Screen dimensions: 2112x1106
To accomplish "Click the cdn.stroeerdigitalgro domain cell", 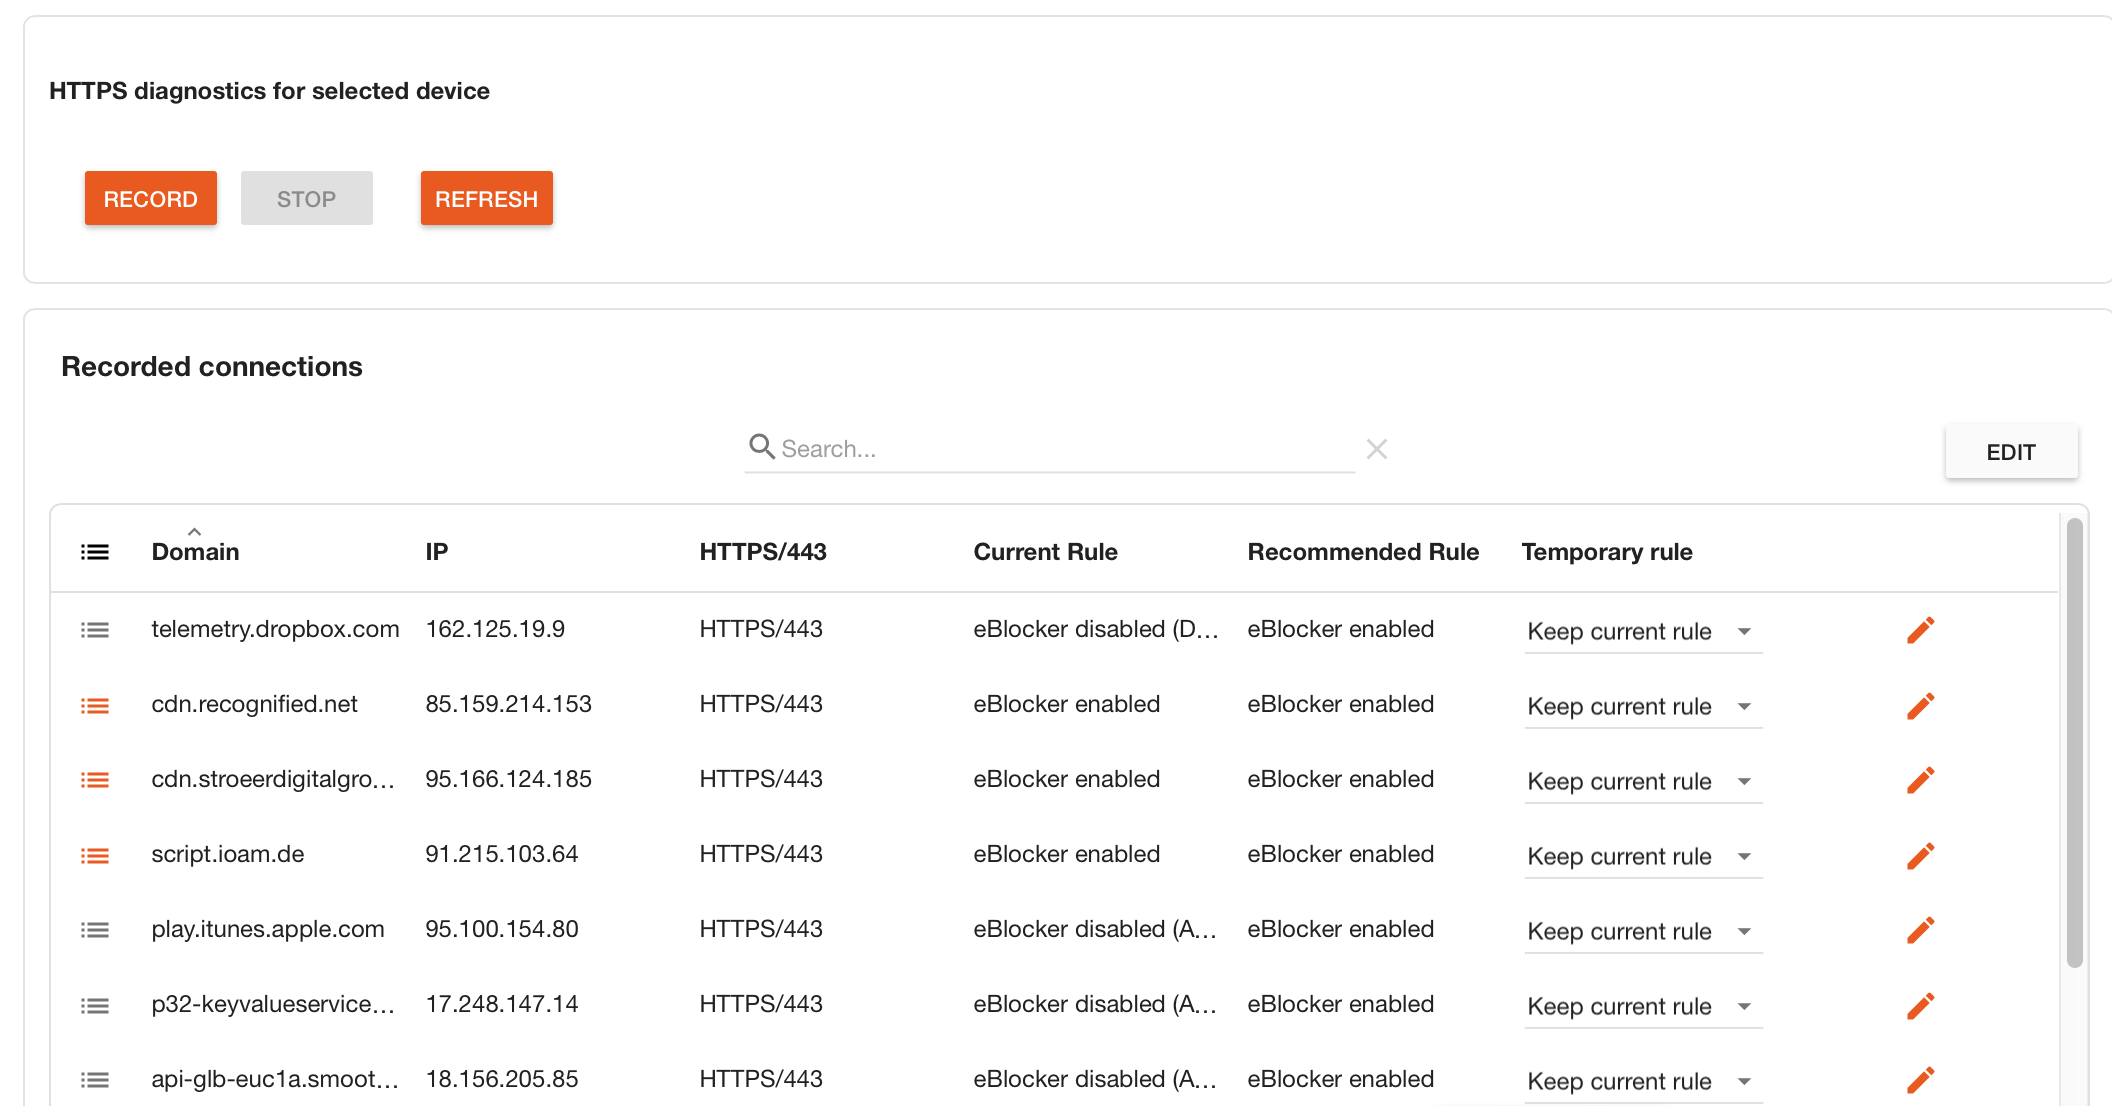I will coord(273,779).
